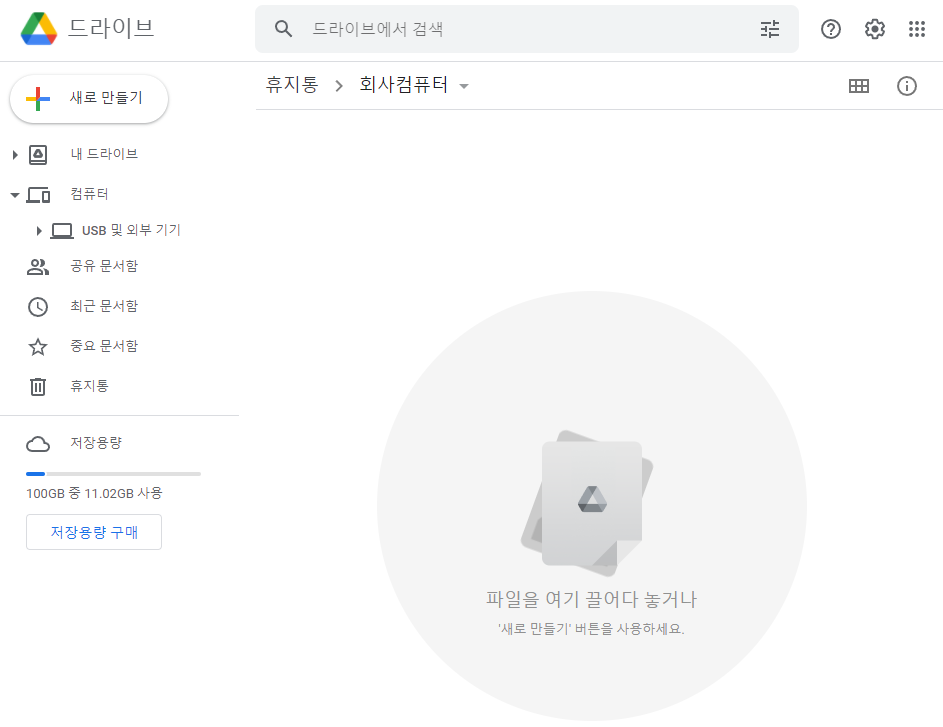Click the magnifier search icon

pyautogui.click(x=284, y=29)
